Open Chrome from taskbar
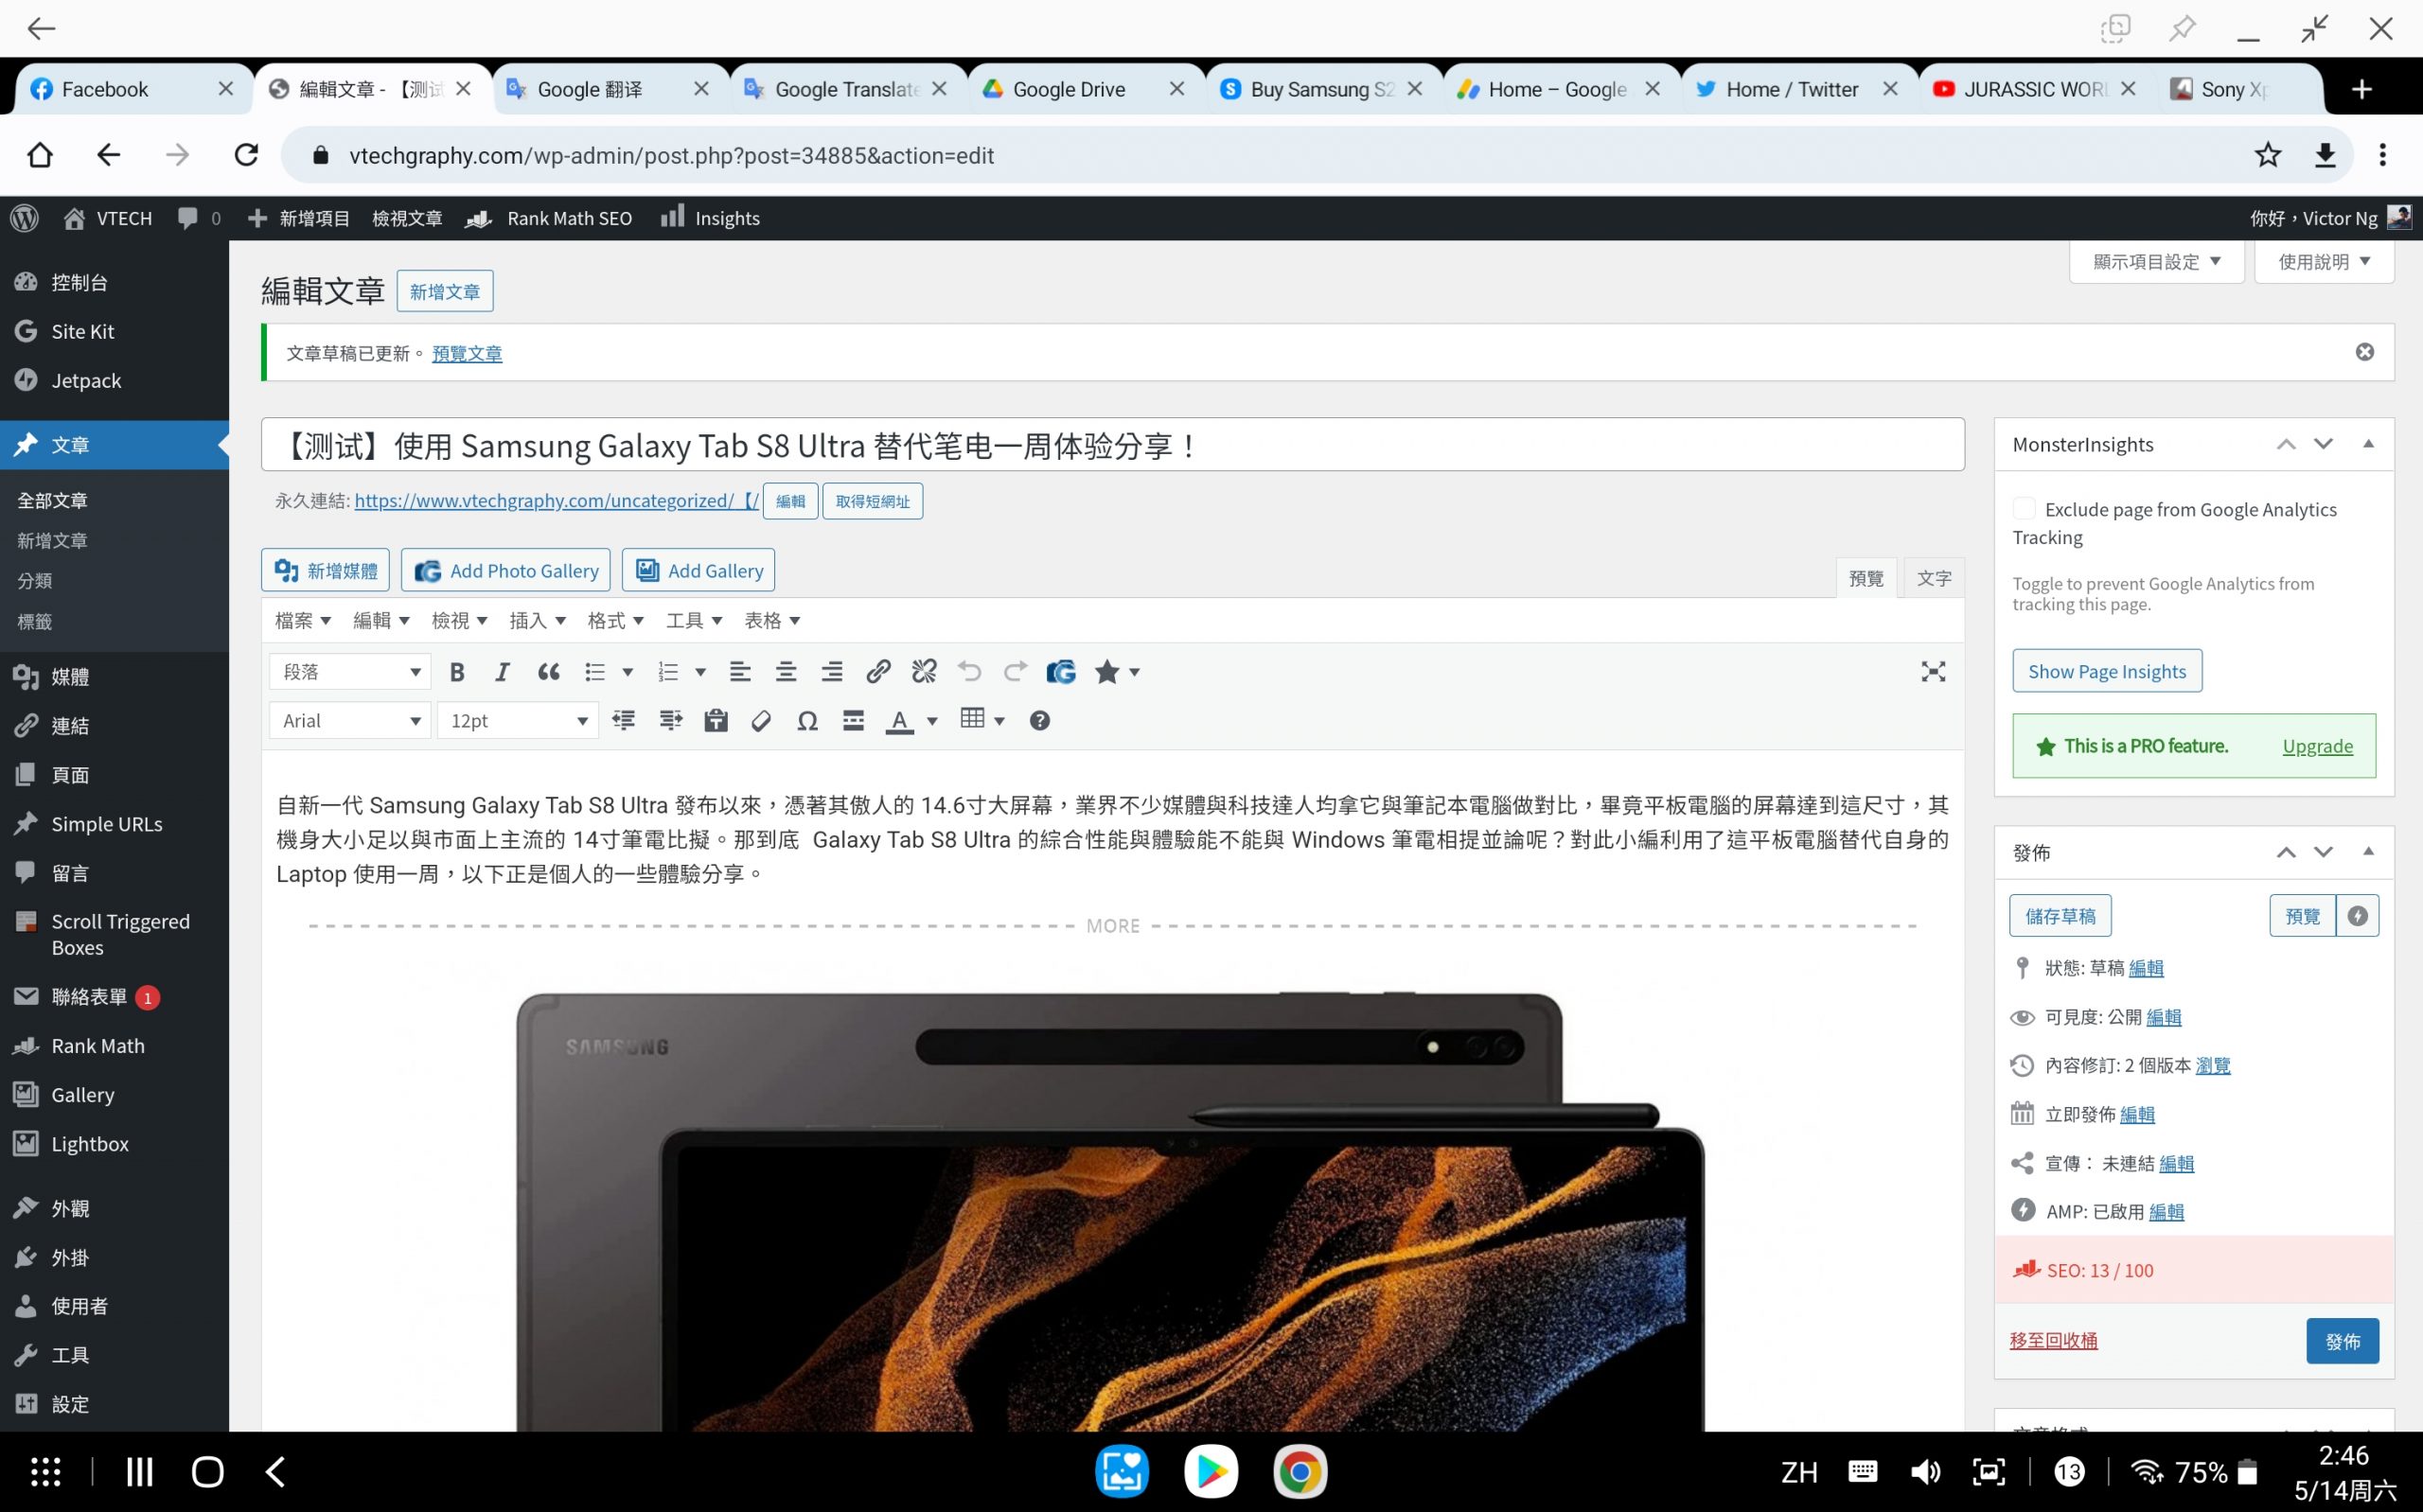2423x1512 pixels. (1300, 1472)
